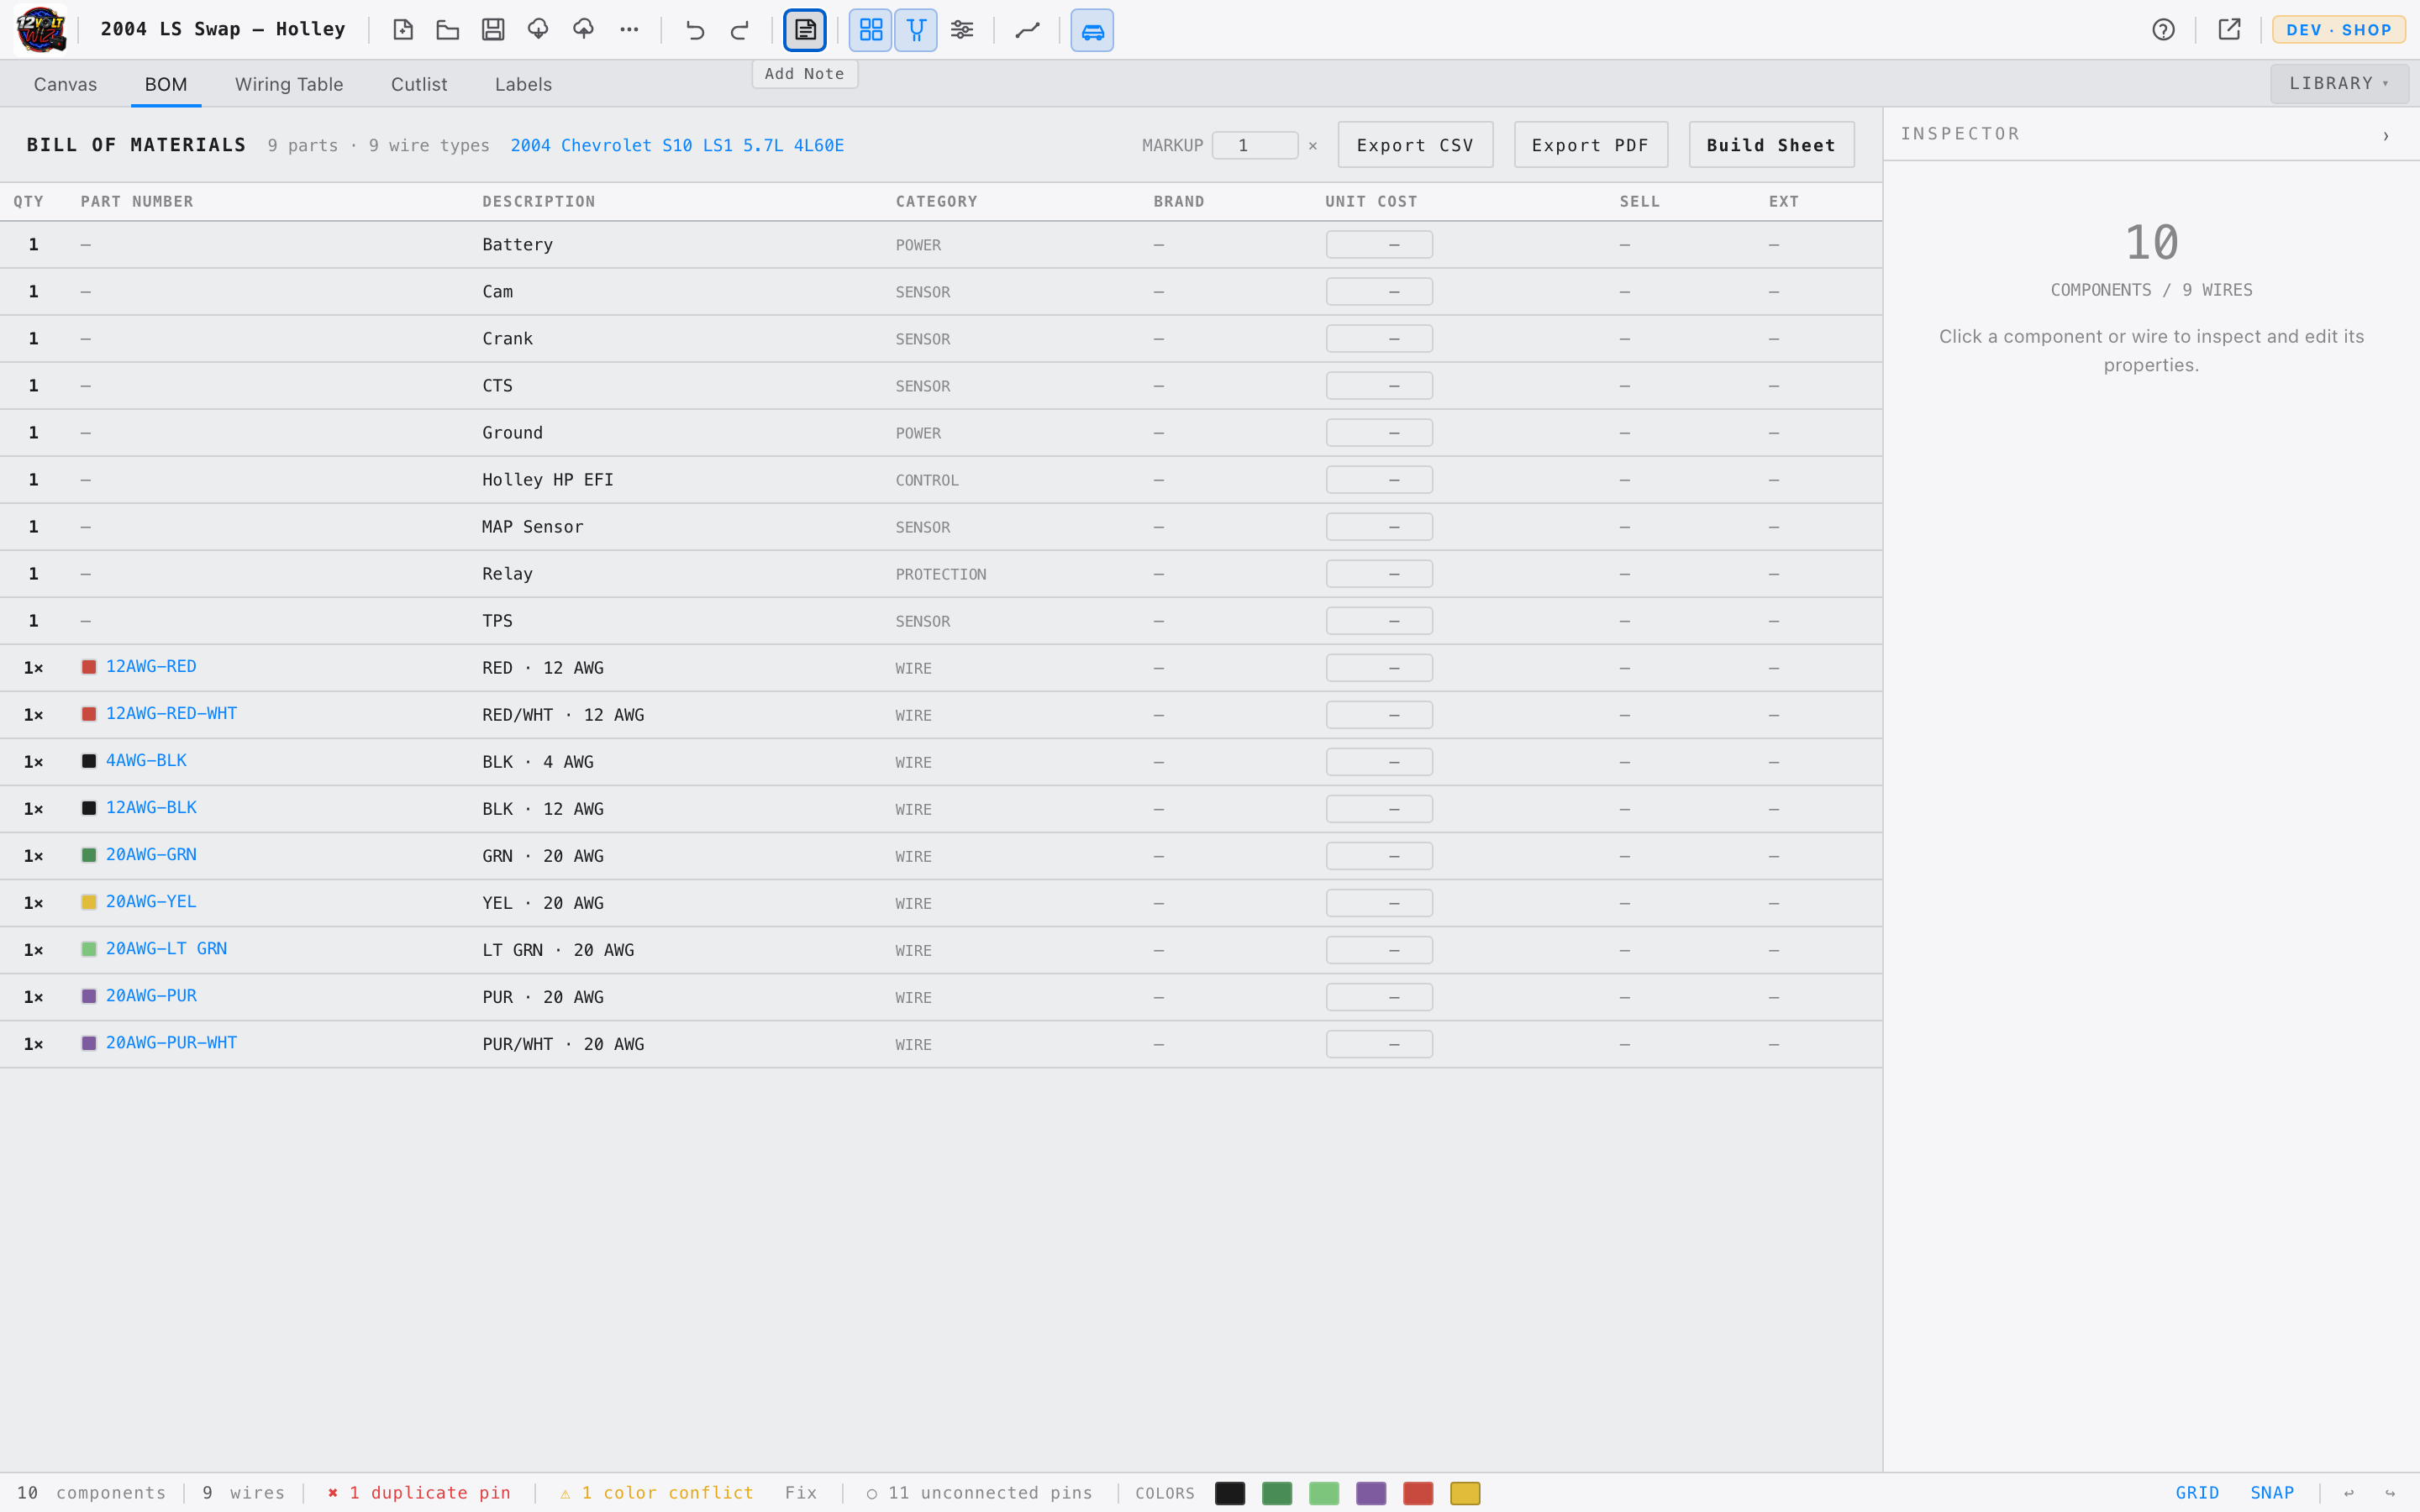Open the 12AWG-RED-WHT part number link
2420x1512 pixels.
point(171,714)
